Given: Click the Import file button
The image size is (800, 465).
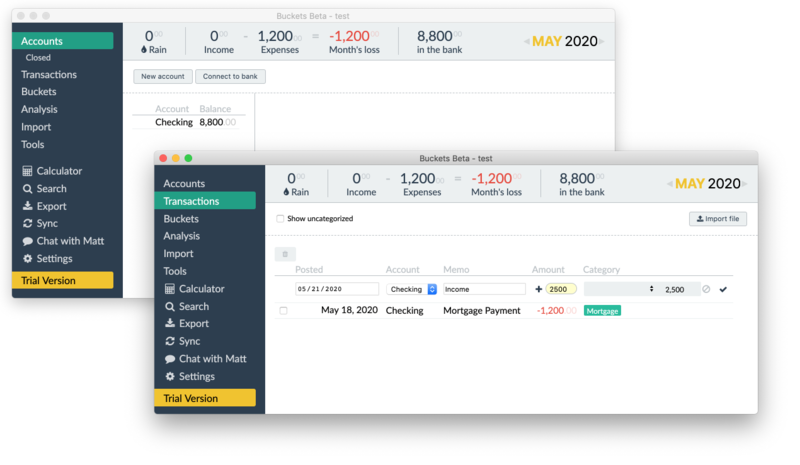Looking at the screenshot, I should point(717,219).
